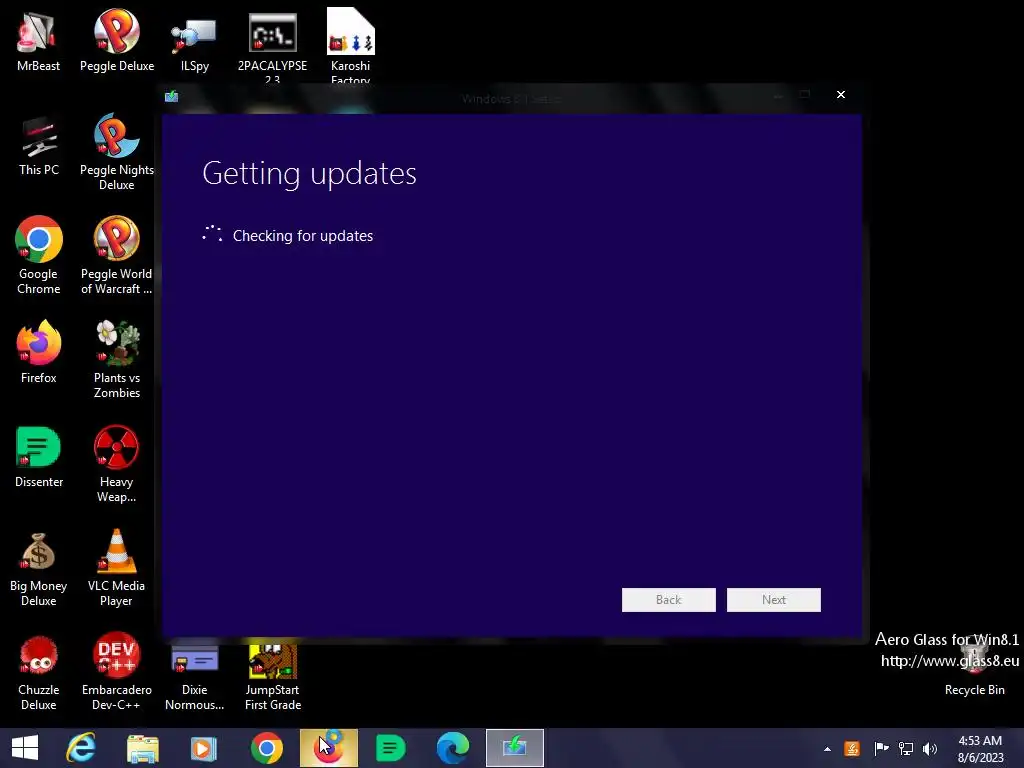
Task: Click the Back button in setup
Action: point(669,600)
